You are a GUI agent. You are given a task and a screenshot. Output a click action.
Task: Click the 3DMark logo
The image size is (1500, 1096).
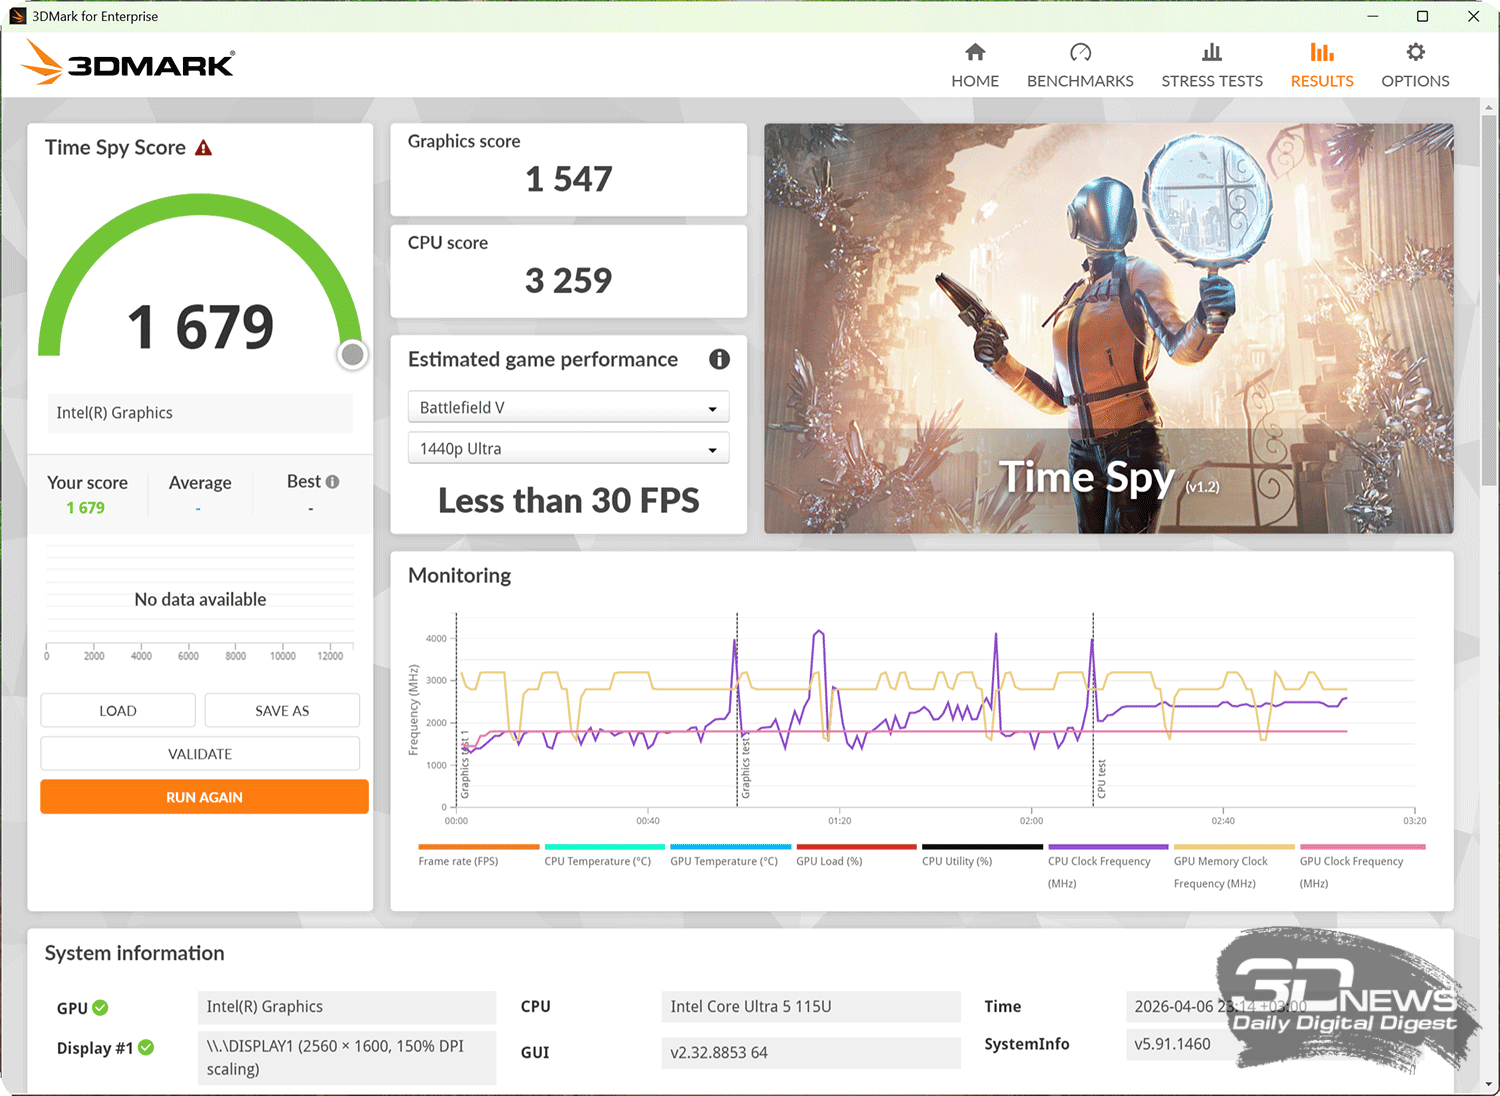coord(128,64)
